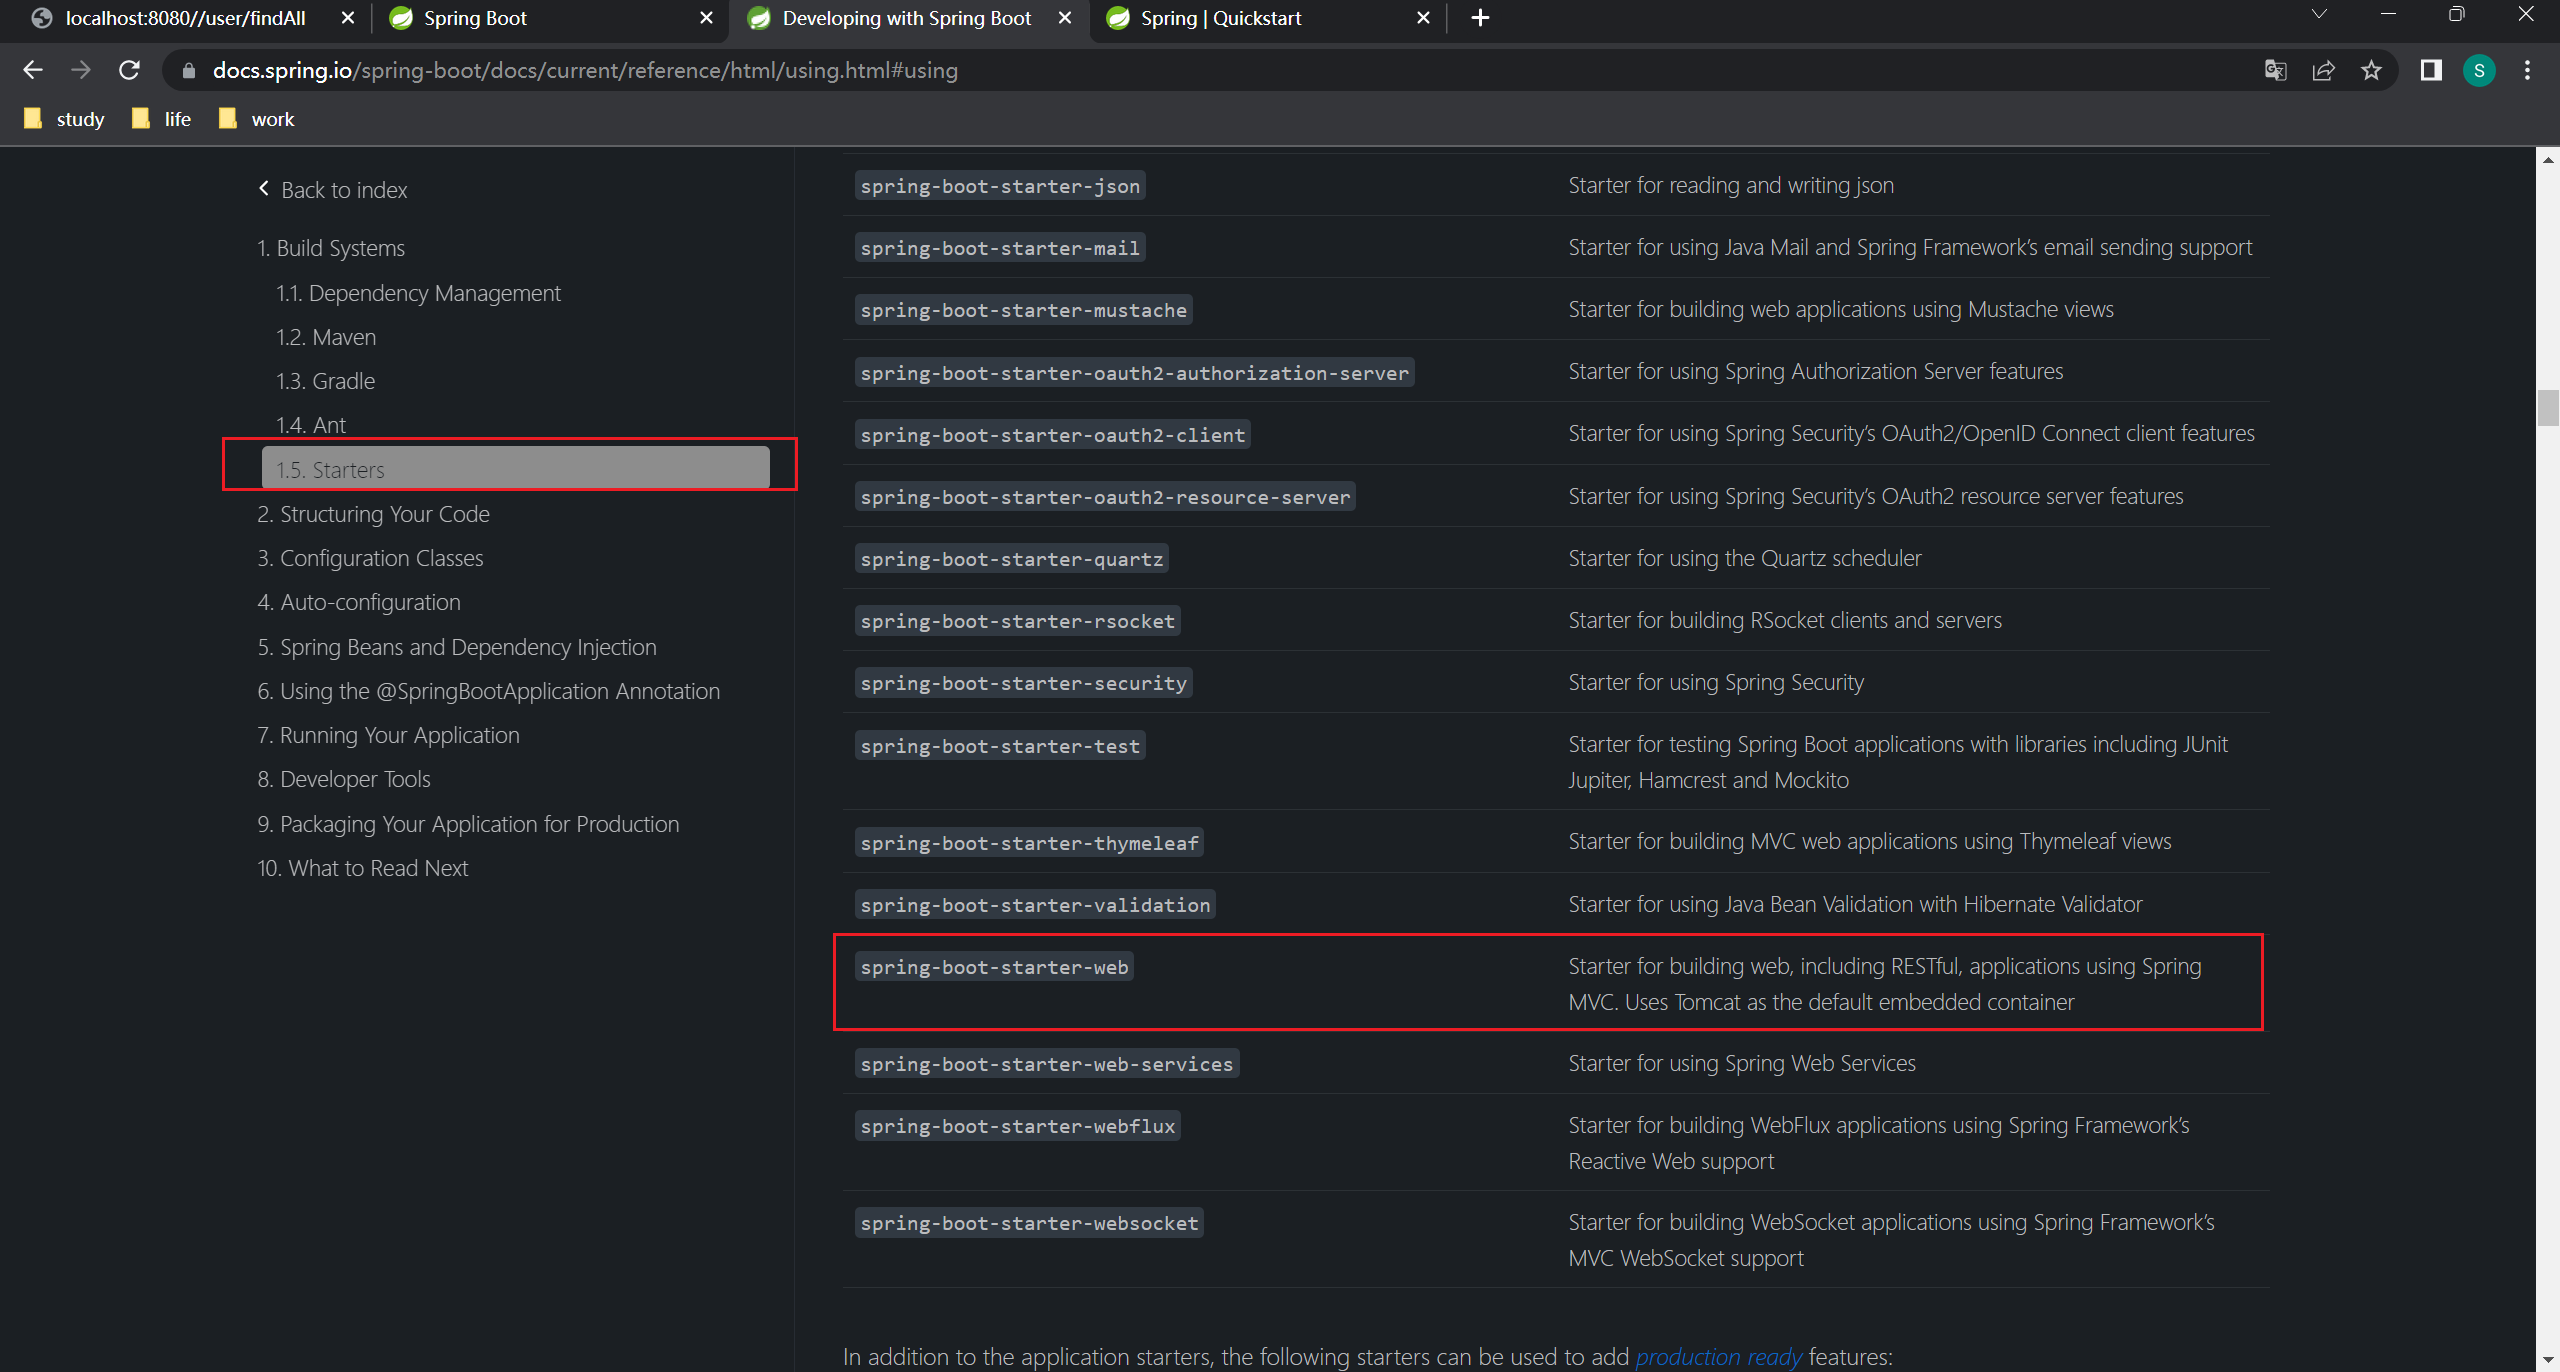Go to 1.4. Ant section

coord(311,425)
